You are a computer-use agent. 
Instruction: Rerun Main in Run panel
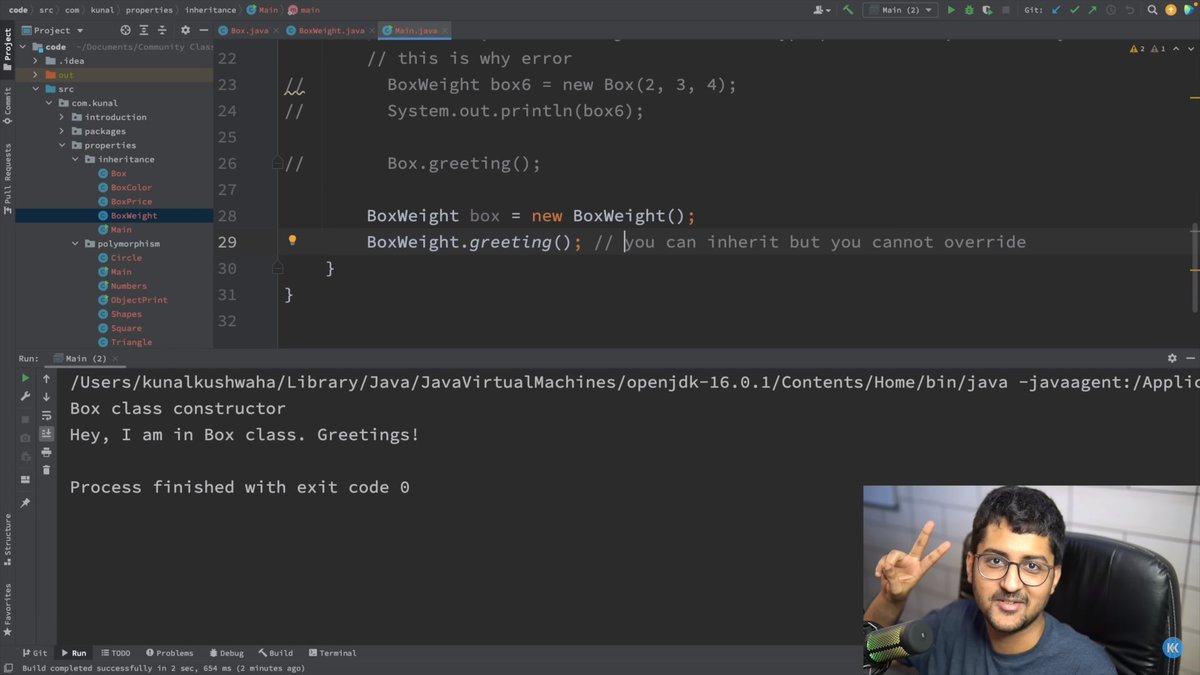[25, 378]
